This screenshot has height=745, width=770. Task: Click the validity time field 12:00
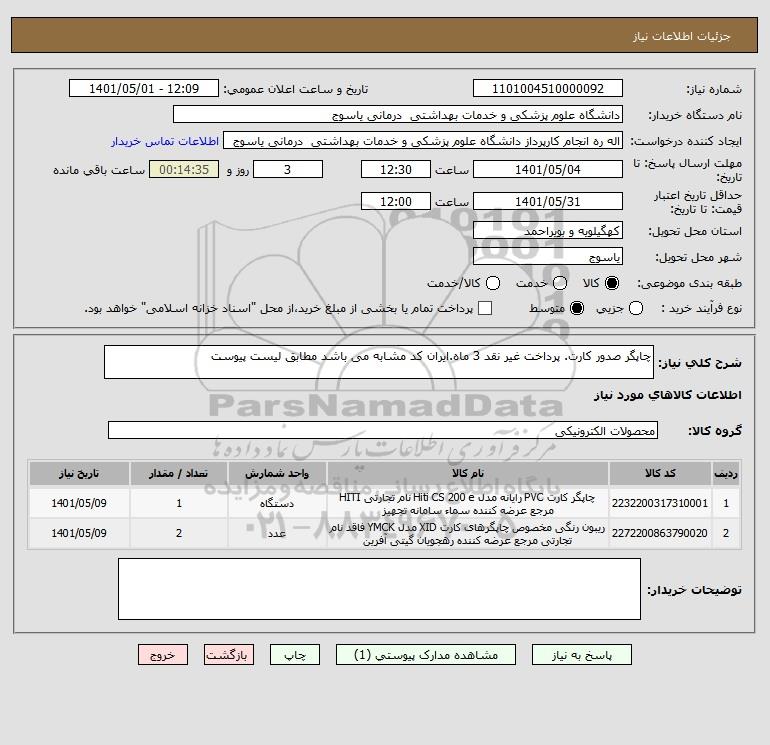(x=396, y=202)
